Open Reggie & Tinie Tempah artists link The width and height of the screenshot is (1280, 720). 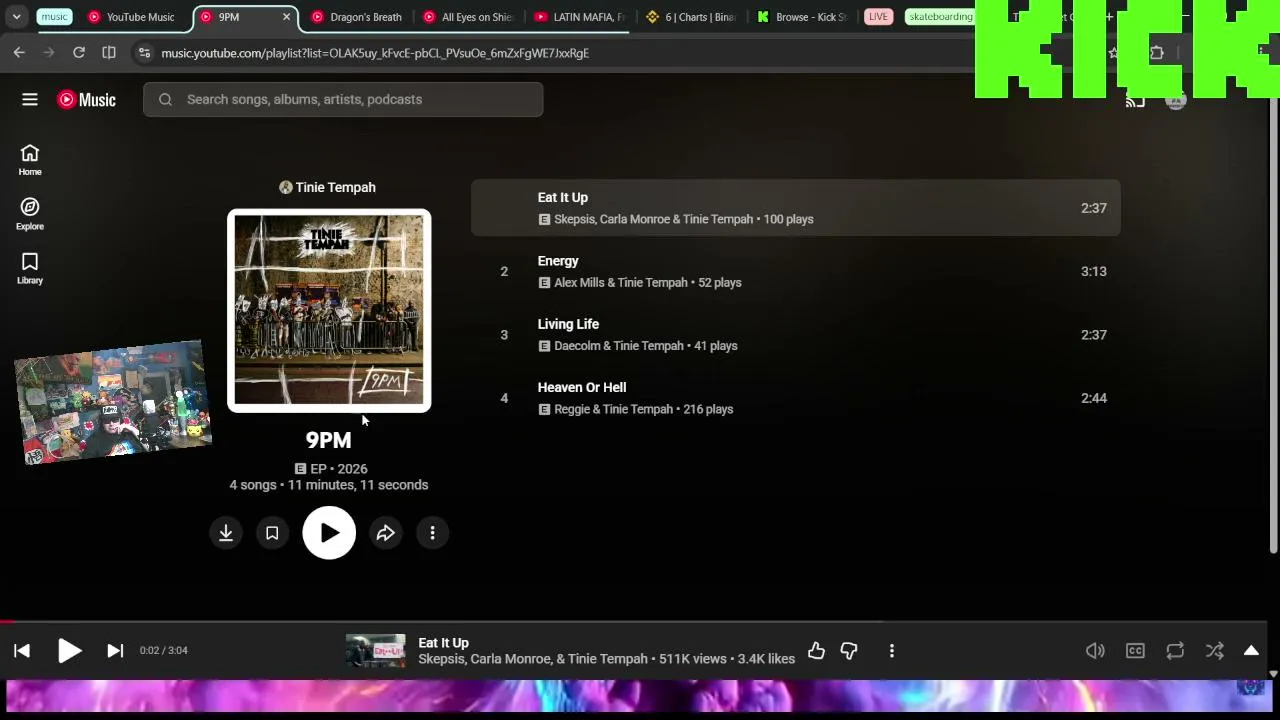614,409
